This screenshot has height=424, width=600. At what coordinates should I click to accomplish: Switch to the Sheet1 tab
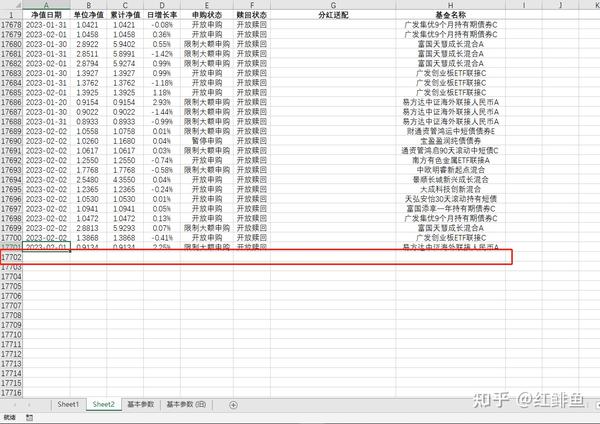[x=68, y=404]
